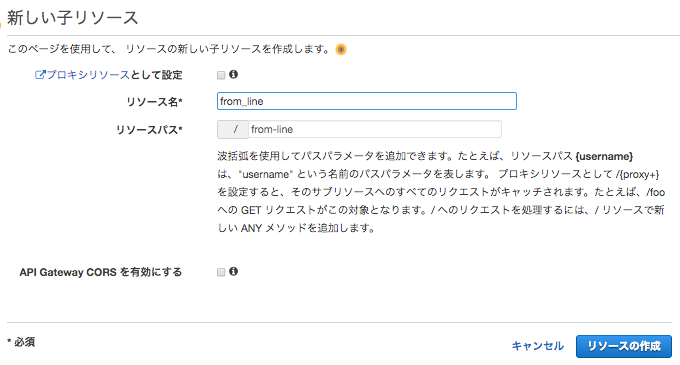
Task: Click the キャンセル link
Action: tap(537, 346)
